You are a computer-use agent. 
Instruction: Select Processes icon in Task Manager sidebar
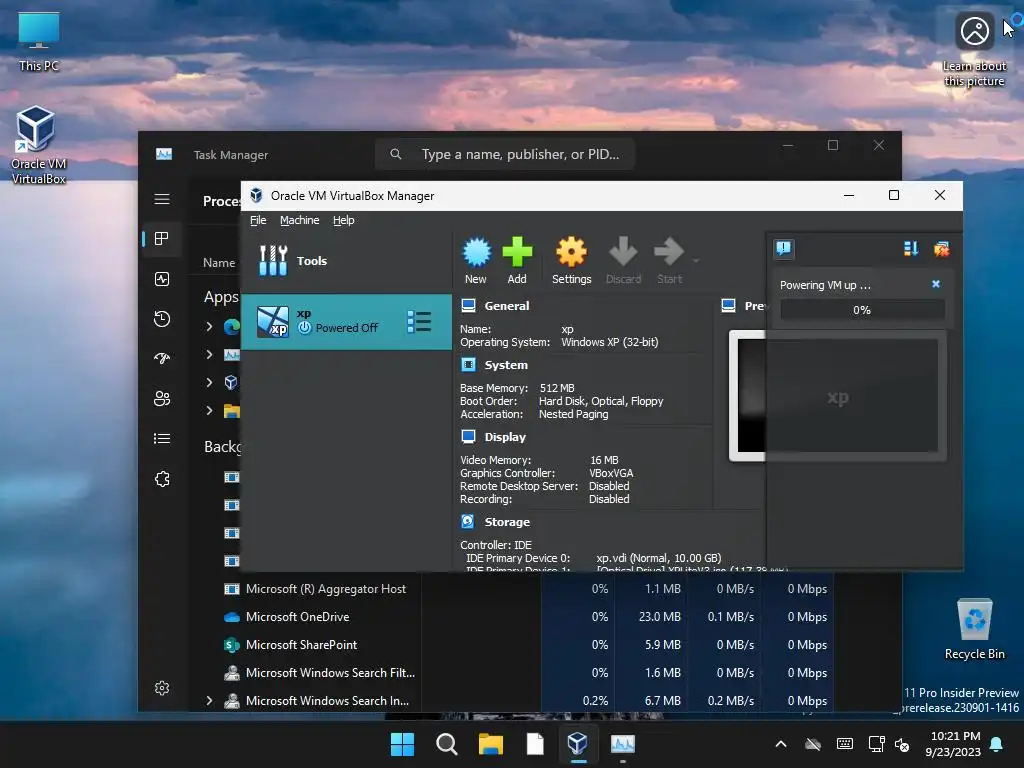[x=162, y=239]
